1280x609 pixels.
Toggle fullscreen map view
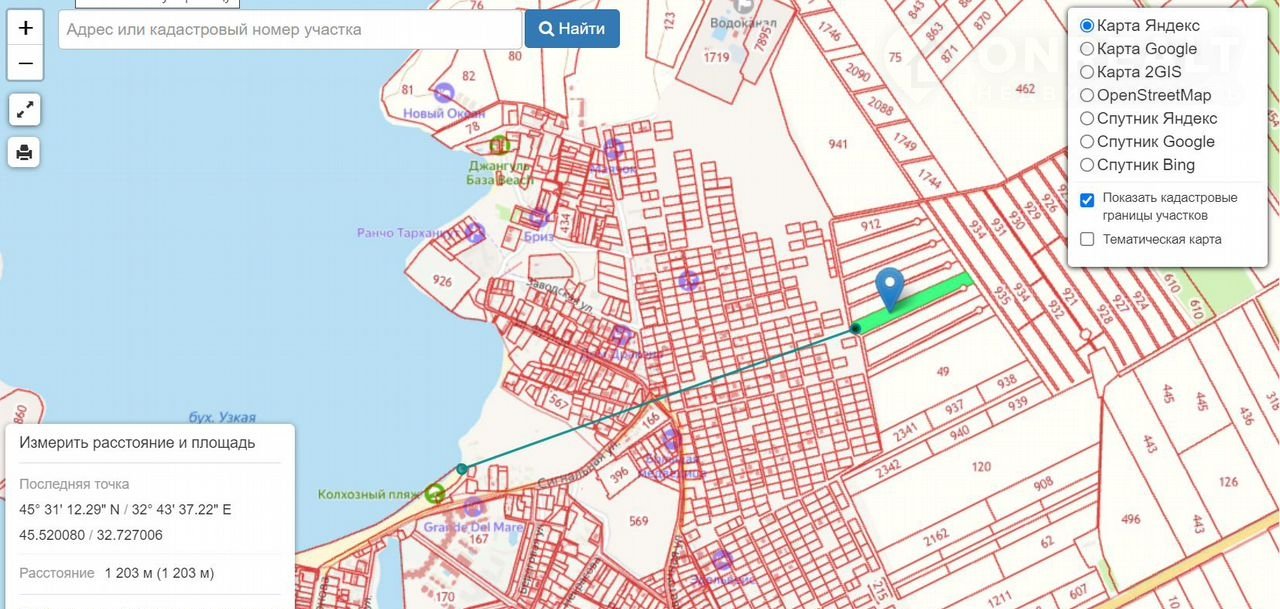tap(25, 109)
